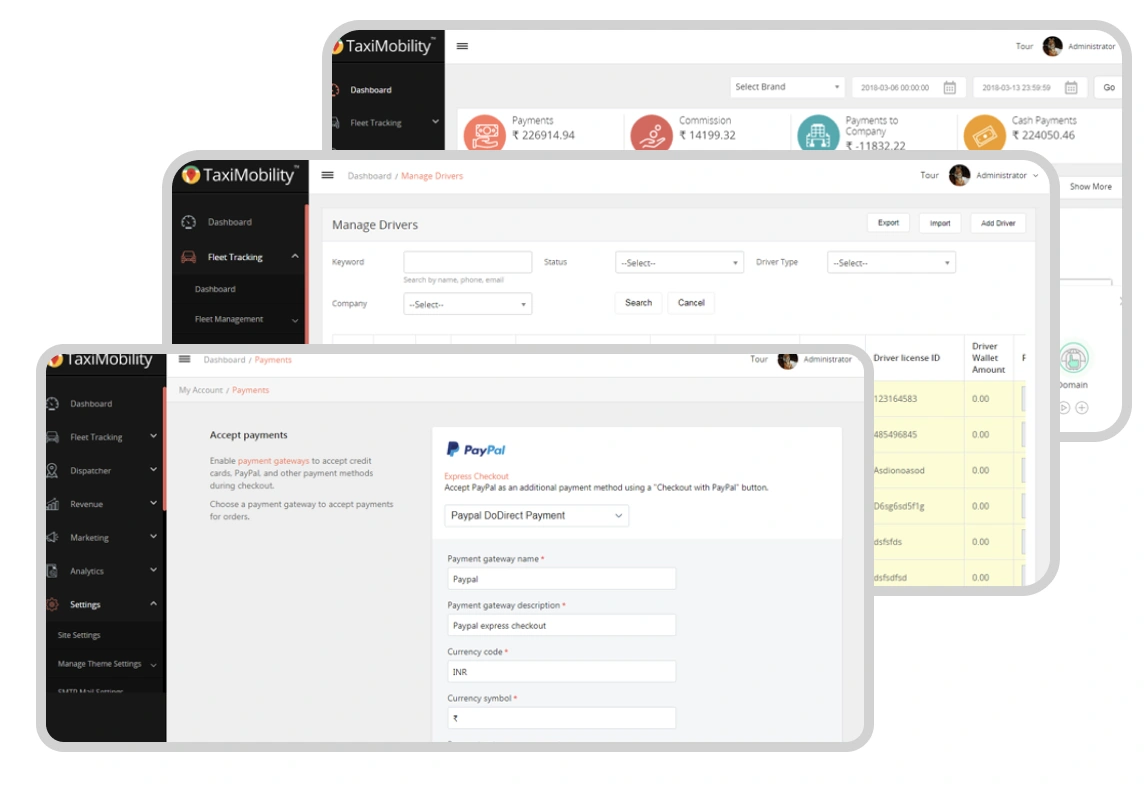Follow the payment gateways link

273,461
